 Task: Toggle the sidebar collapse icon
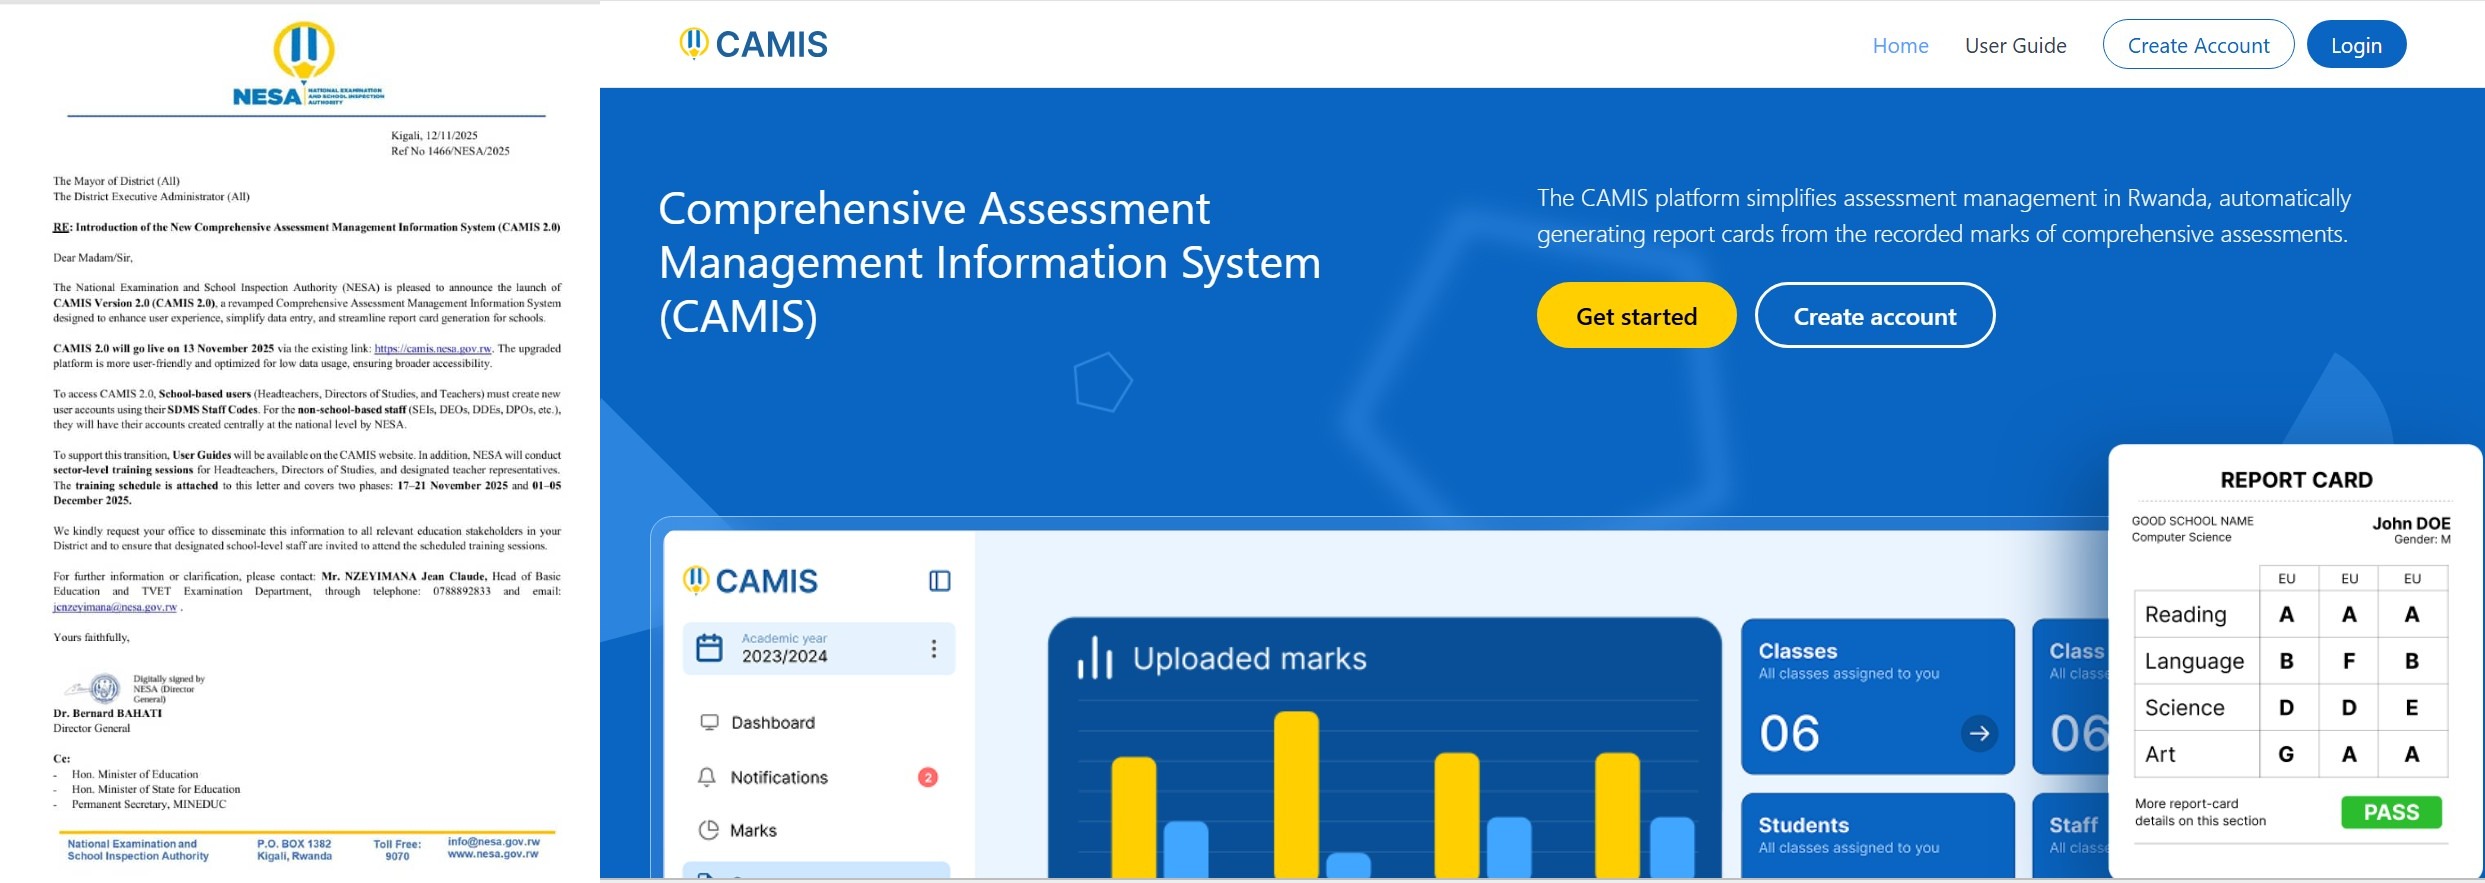939,581
